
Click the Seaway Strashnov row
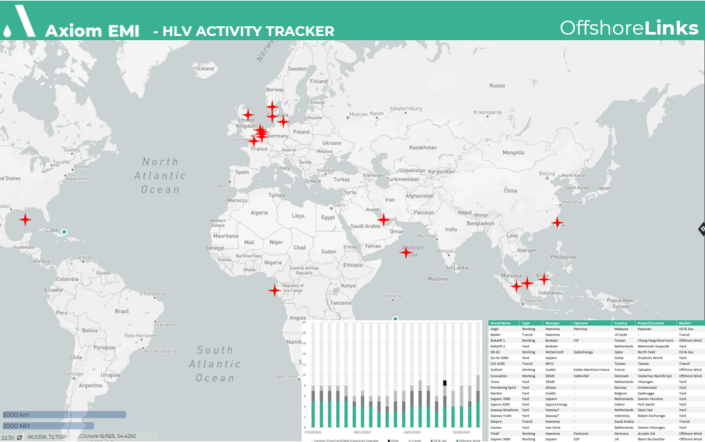[x=597, y=410]
